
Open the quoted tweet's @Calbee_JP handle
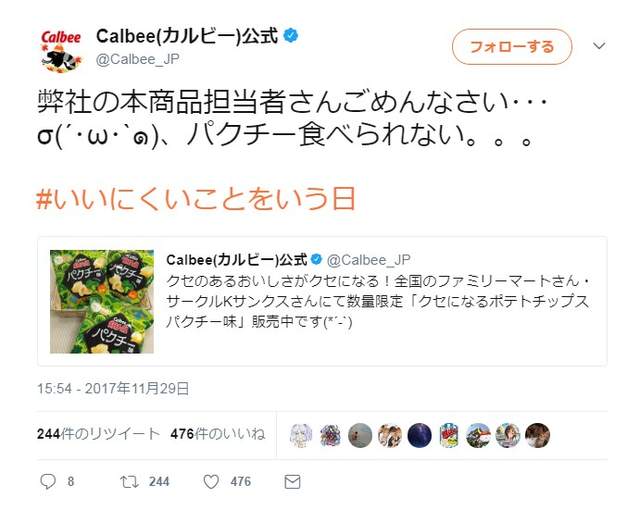(369, 259)
